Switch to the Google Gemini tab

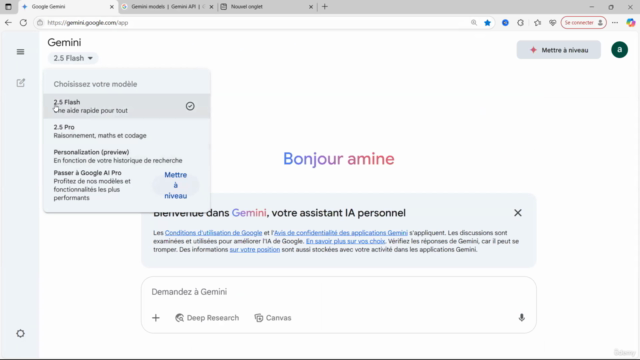click(x=67, y=7)
